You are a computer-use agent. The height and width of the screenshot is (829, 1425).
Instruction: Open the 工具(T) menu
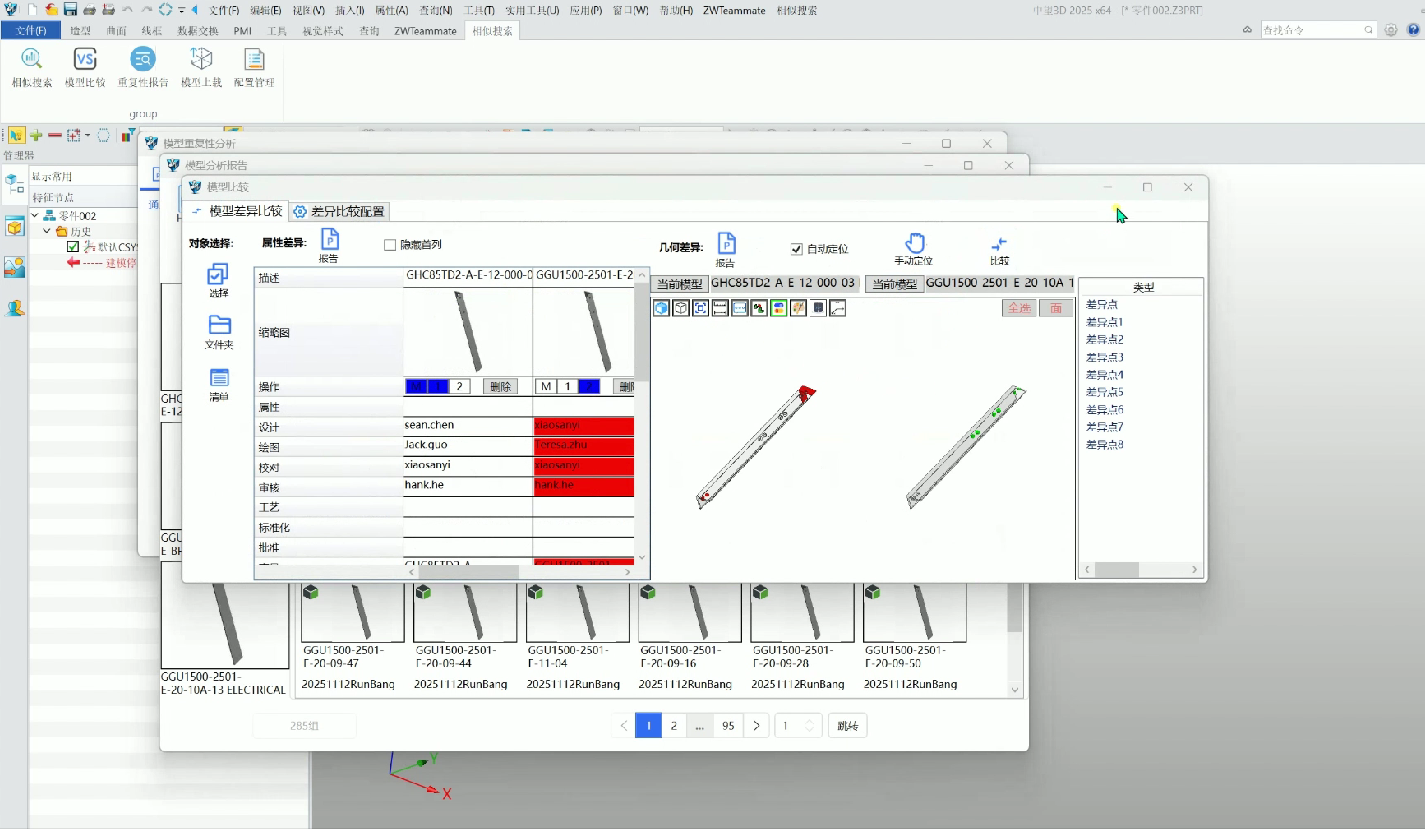click(479, 10)
